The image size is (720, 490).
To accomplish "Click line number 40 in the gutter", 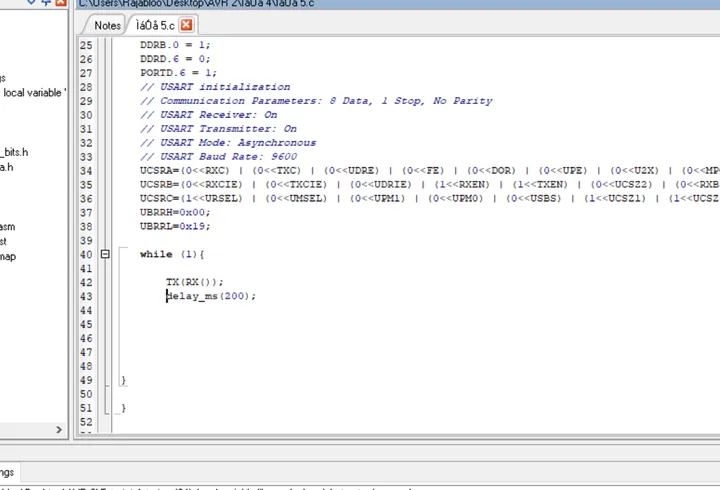I will pyautogui.click(x=86, y=254).
